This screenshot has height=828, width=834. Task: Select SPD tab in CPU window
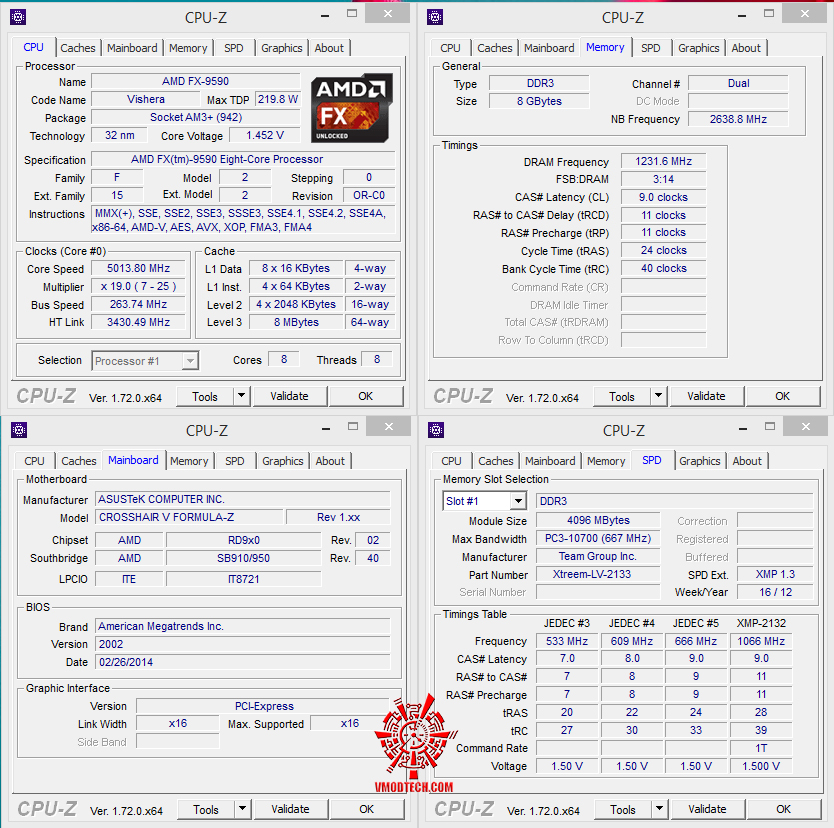(233, 48)
